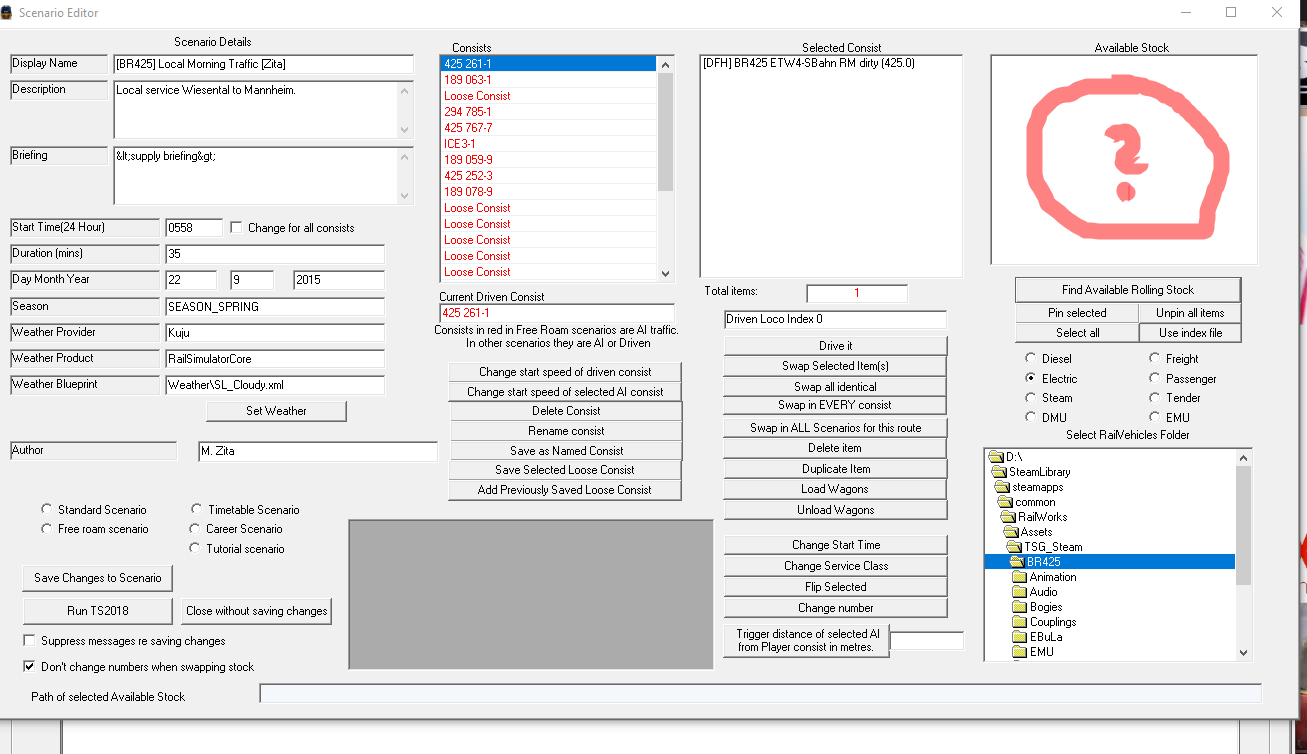Choose Electric stock type
1307x754 pixels.
pyautogui.click(x=1030, y=379)
